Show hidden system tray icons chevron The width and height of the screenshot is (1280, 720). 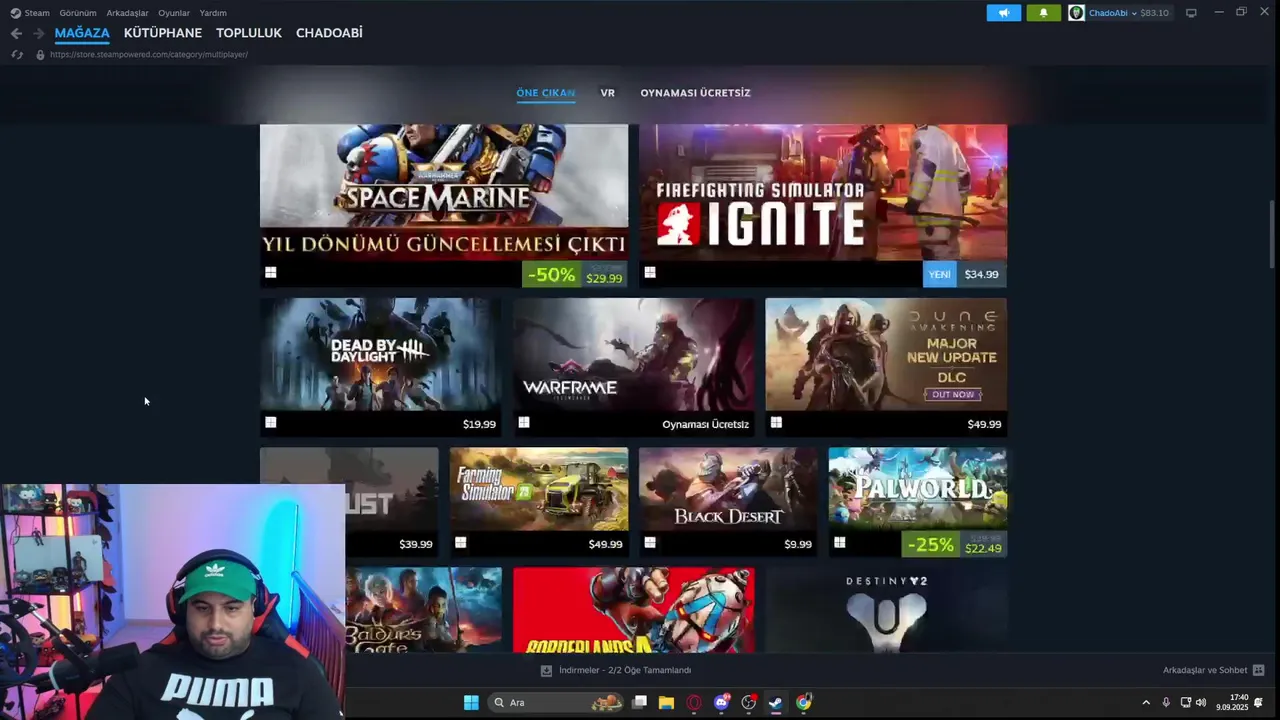tap(1146, 702)
